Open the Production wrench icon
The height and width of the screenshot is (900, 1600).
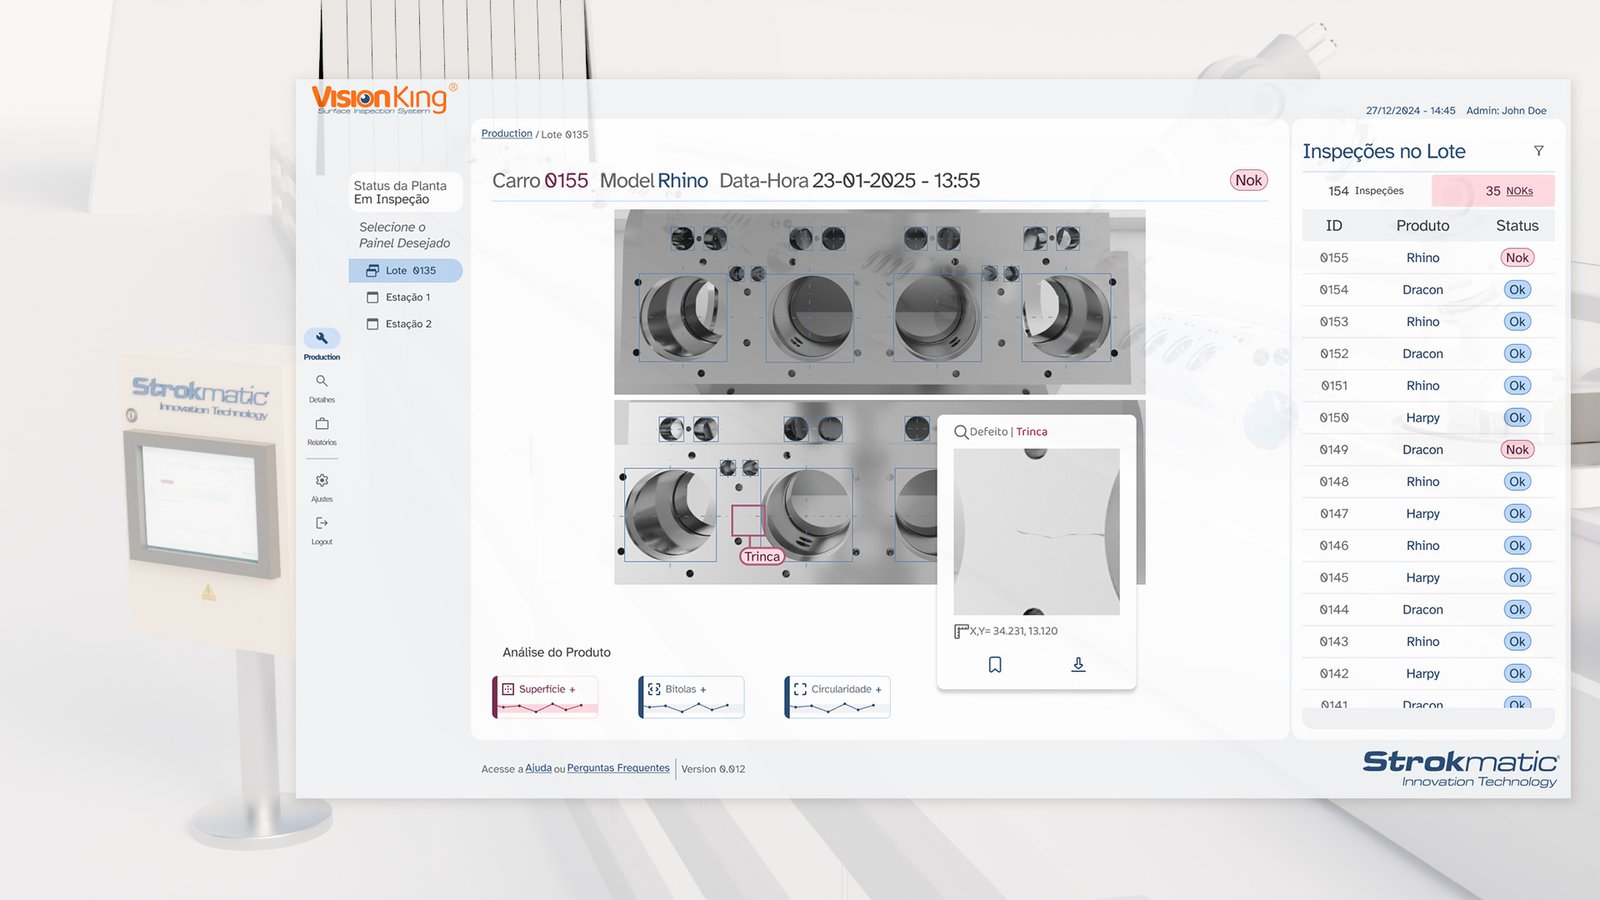[x=321, y=339]
